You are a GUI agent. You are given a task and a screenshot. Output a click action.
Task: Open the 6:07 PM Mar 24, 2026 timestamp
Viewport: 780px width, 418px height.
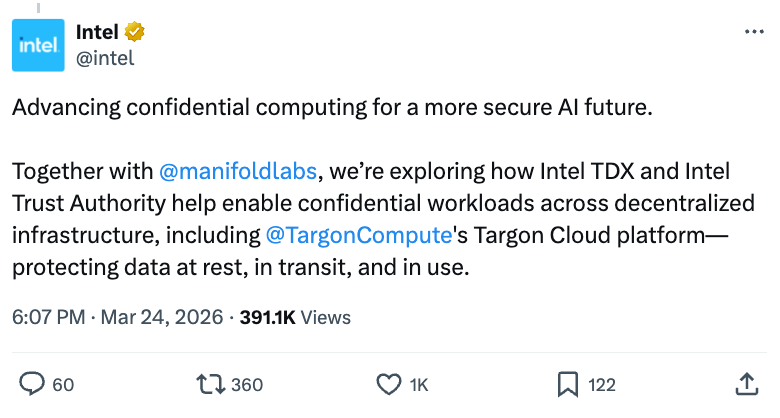tap(118, 317)
